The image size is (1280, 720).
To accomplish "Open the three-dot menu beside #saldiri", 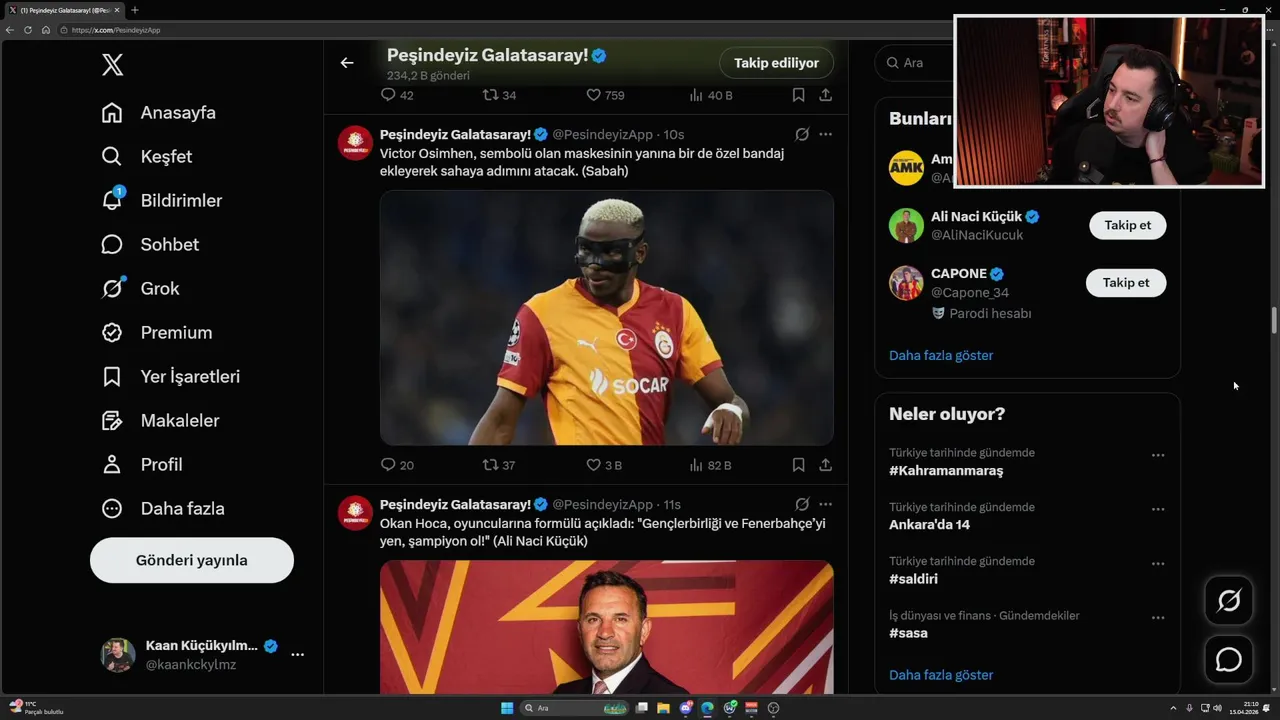I will 1158,563.
